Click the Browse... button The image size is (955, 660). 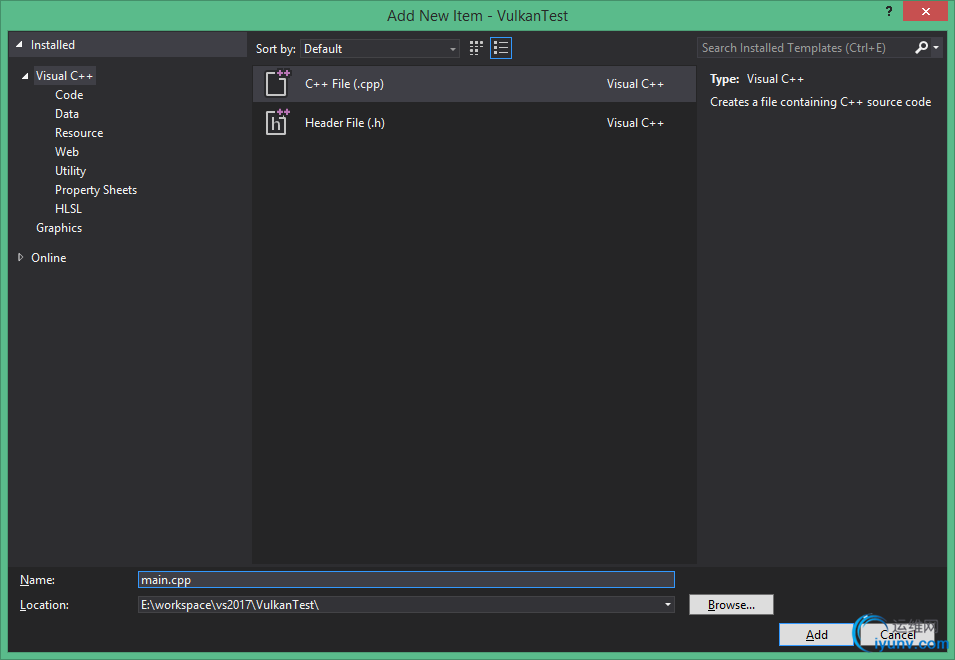click(731, 605)
